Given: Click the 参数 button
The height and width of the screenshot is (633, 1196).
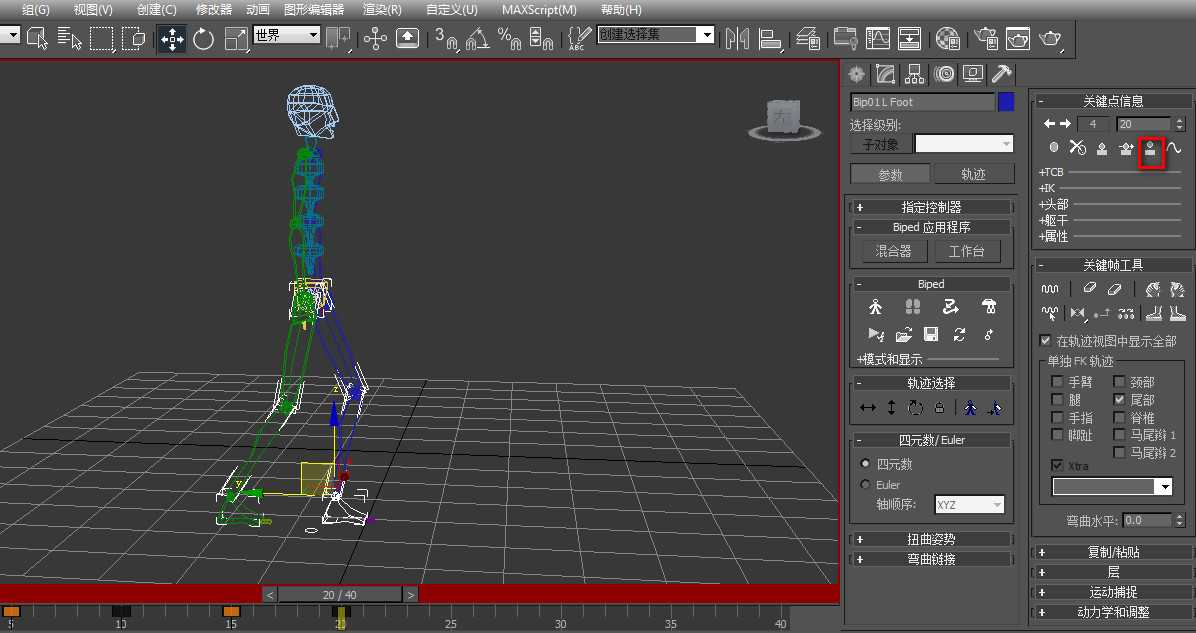Looking at the screenshot, I should 890,175.
